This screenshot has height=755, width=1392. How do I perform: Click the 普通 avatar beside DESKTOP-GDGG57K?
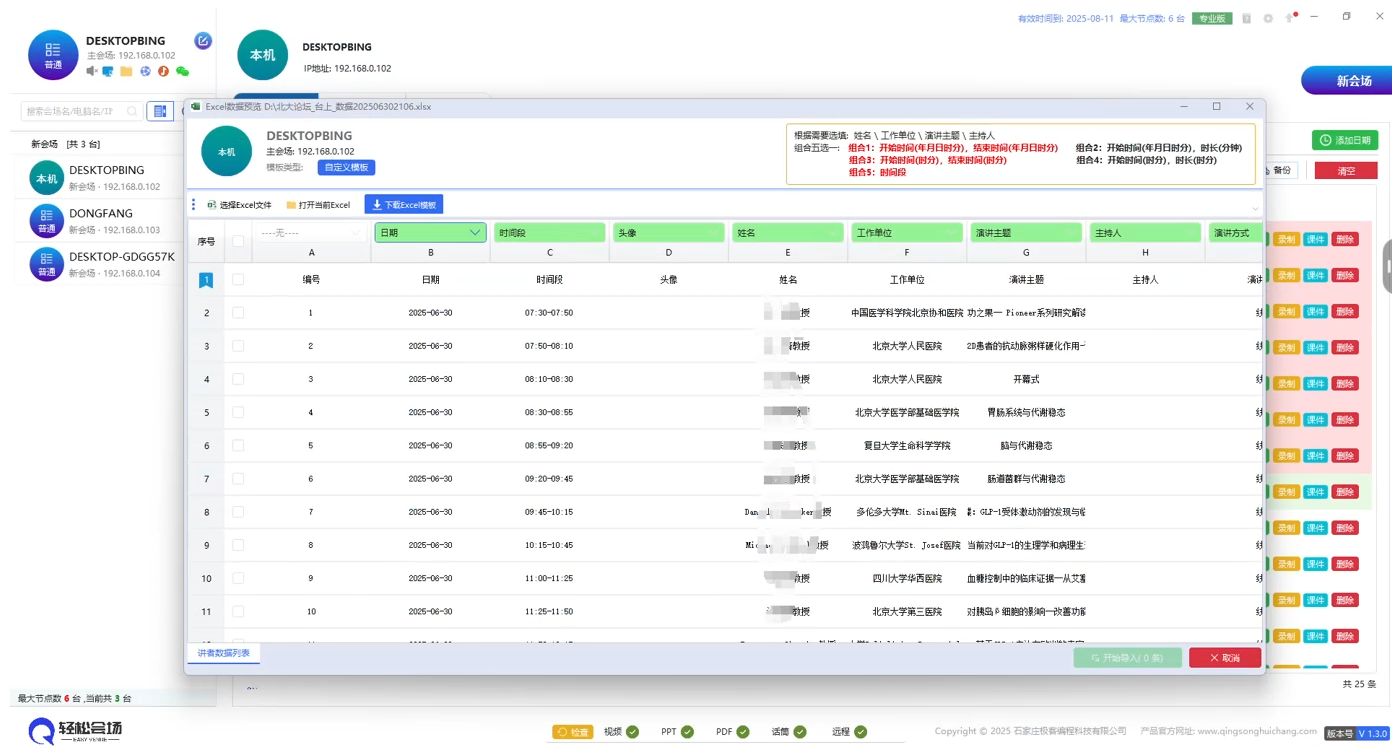(x=47, y=264)
